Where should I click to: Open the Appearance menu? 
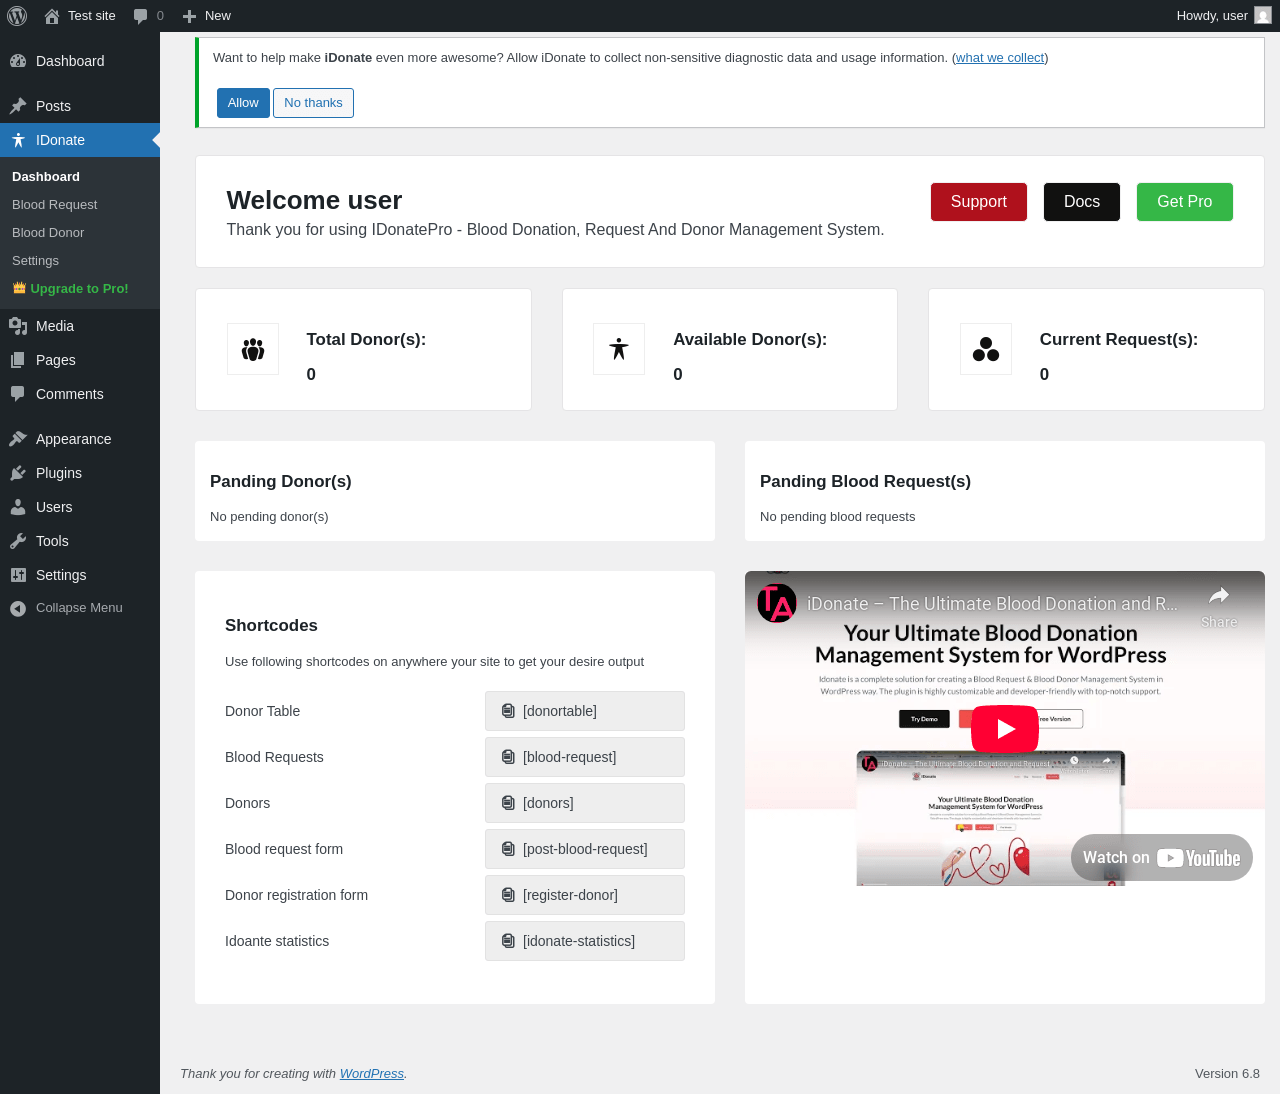point(74,439)
